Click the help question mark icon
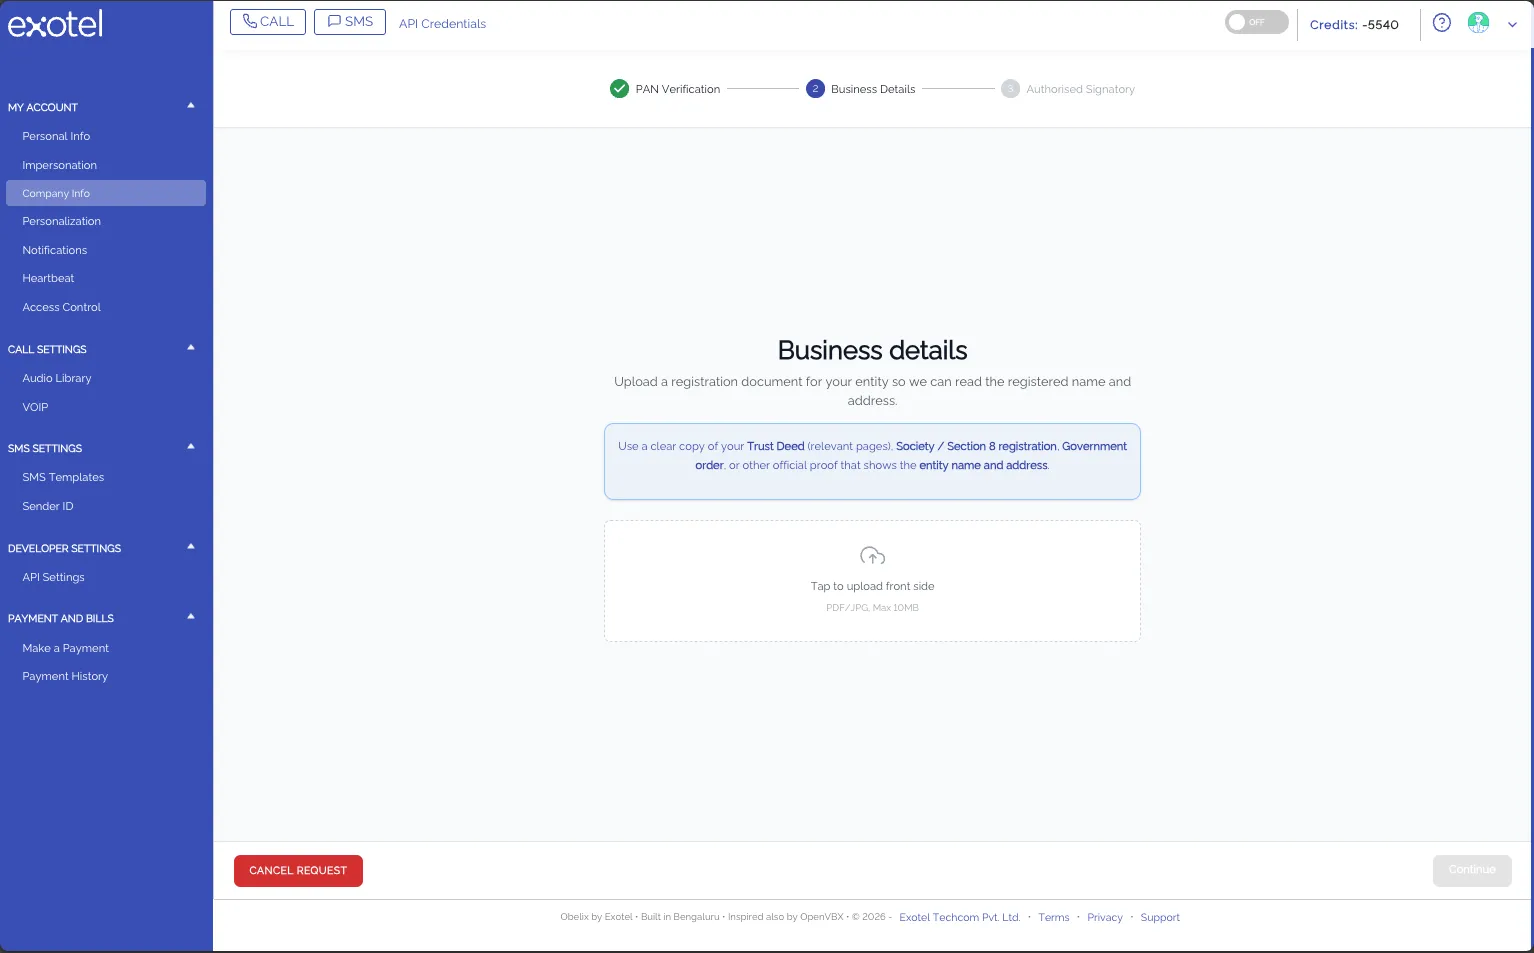Screen dimensions: 1534x953 pyautogui.click(x=1441, y=23)
